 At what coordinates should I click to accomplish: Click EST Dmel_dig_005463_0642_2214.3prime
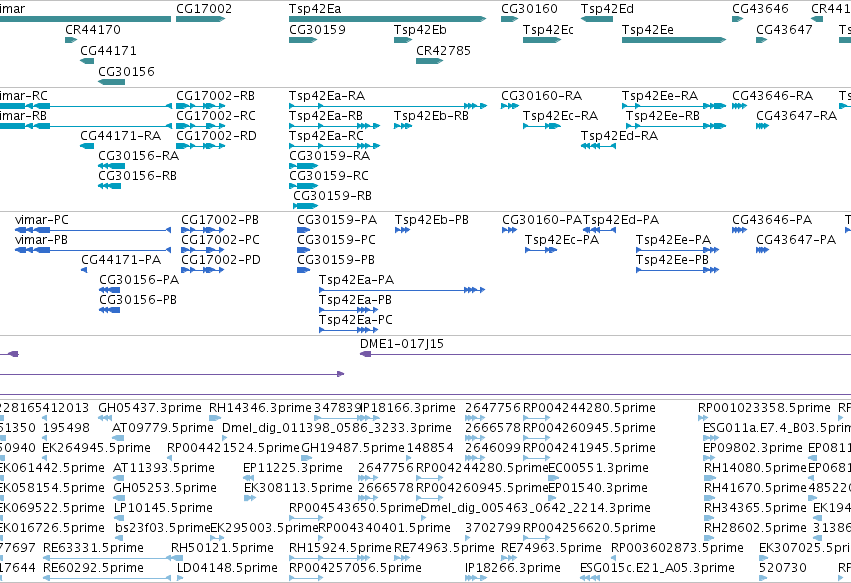(536, 508)
